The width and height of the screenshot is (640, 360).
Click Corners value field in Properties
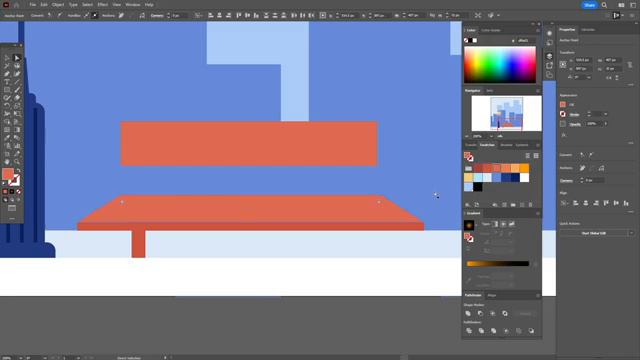595,180
